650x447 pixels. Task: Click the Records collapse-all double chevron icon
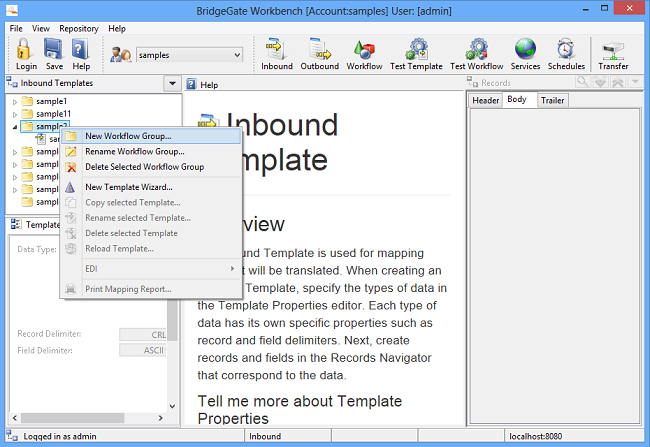coord(618,82)
